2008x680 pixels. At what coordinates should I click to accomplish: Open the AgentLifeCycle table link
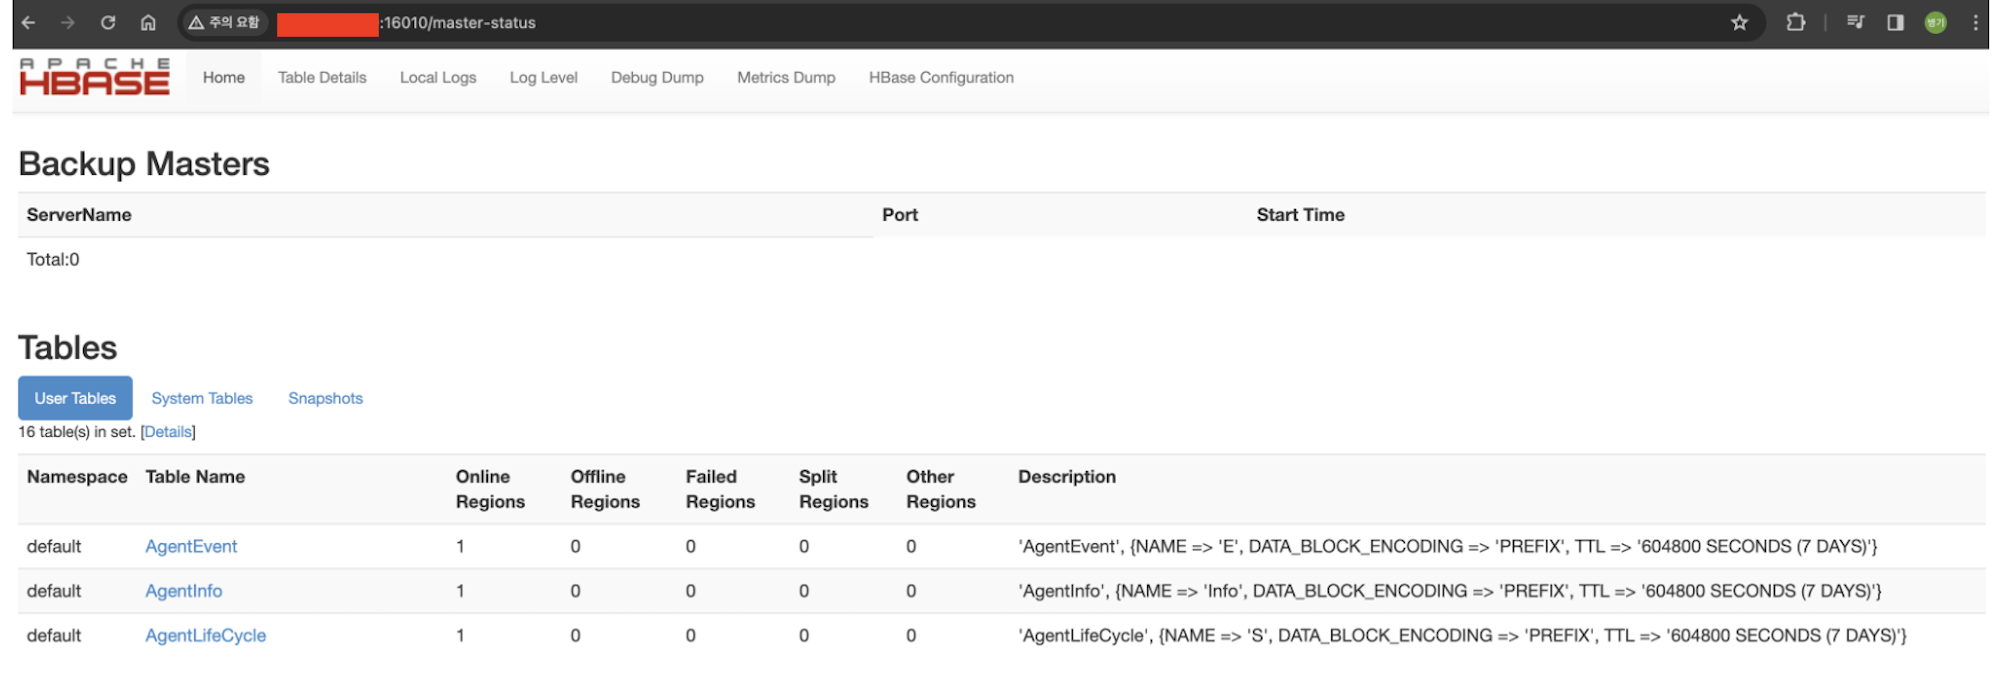tap(206, 635)
